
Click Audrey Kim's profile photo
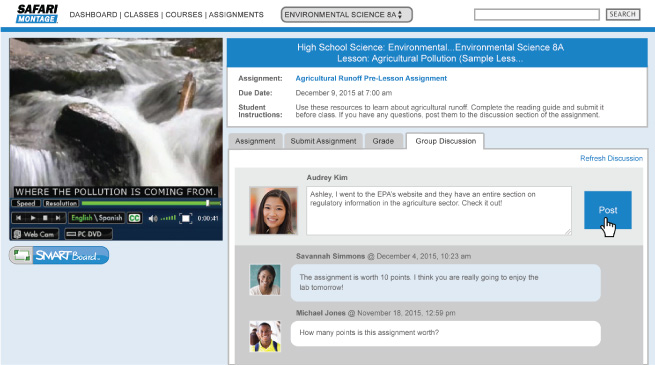pyautogui.click(x=274, y=210)
